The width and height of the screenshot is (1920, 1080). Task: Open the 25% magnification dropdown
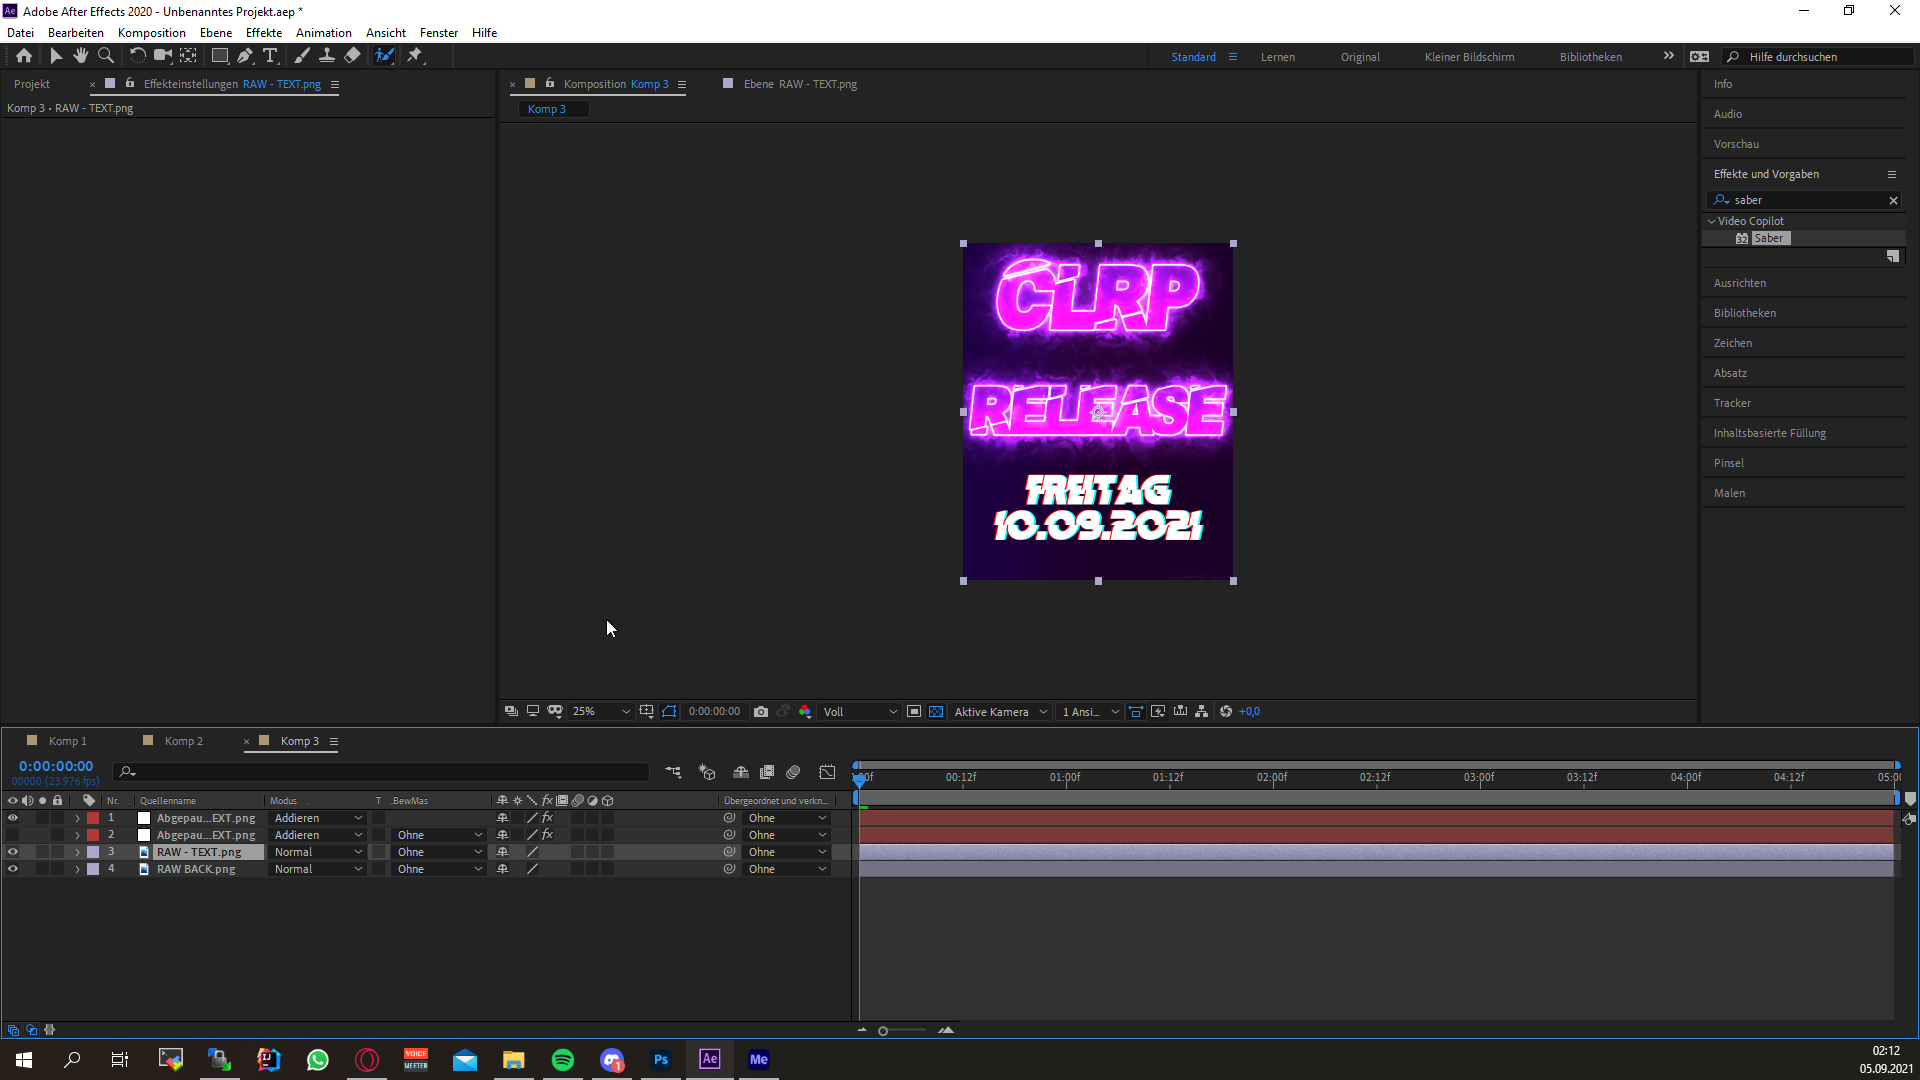pos(601,712)
